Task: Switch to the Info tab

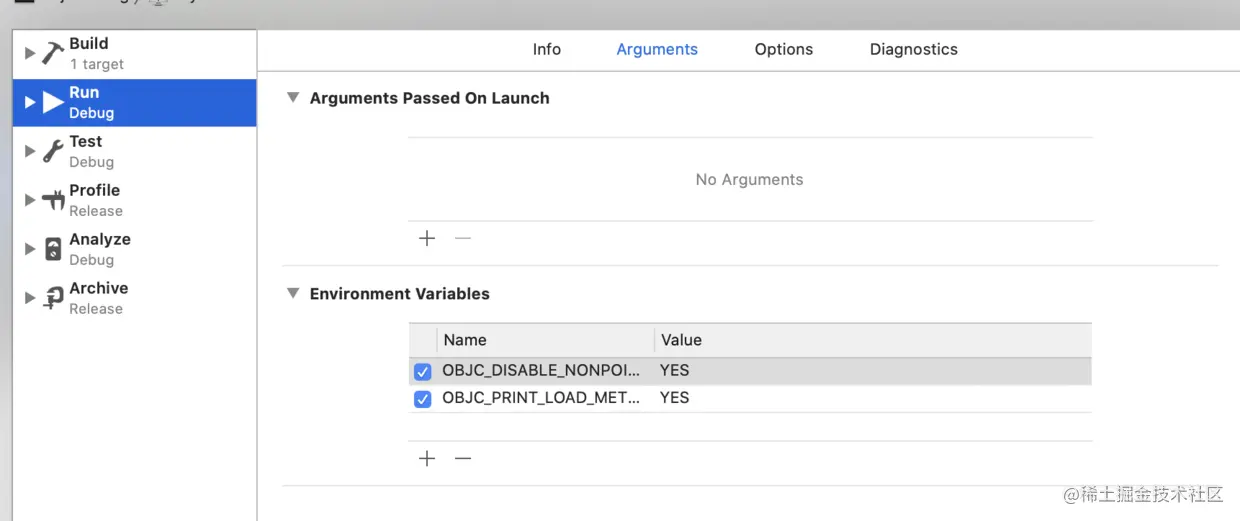Action: click(547, 49)
